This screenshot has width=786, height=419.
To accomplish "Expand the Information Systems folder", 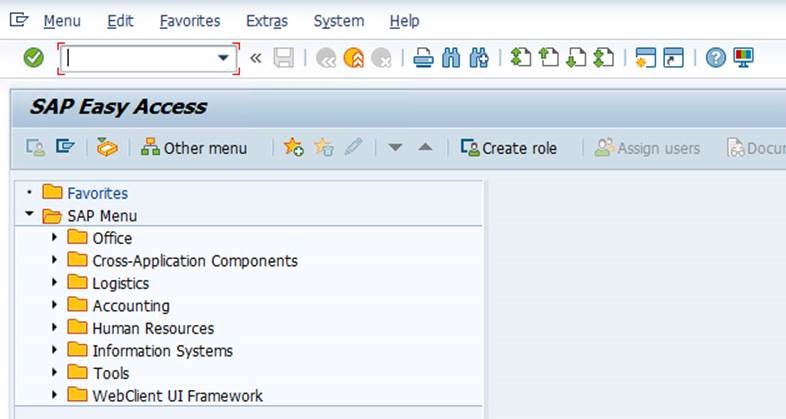I will pyautogui.click(x=54, y=350).
